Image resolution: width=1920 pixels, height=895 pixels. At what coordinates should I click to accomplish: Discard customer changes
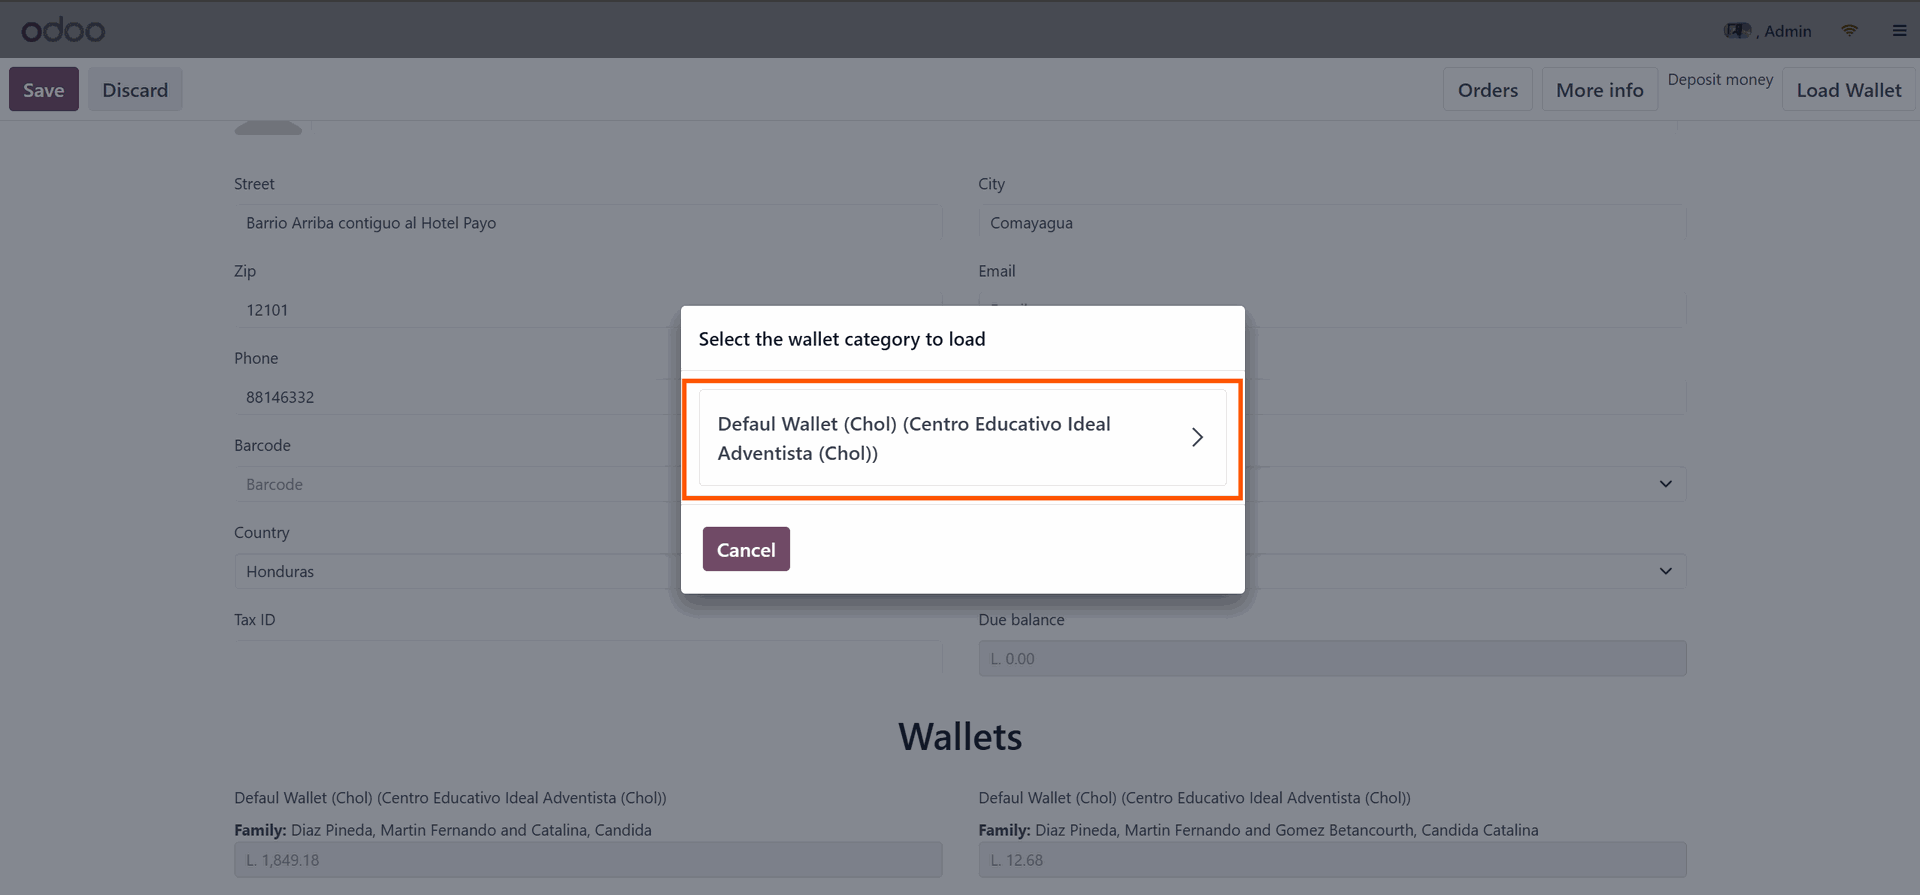click(x=135, y=89)
